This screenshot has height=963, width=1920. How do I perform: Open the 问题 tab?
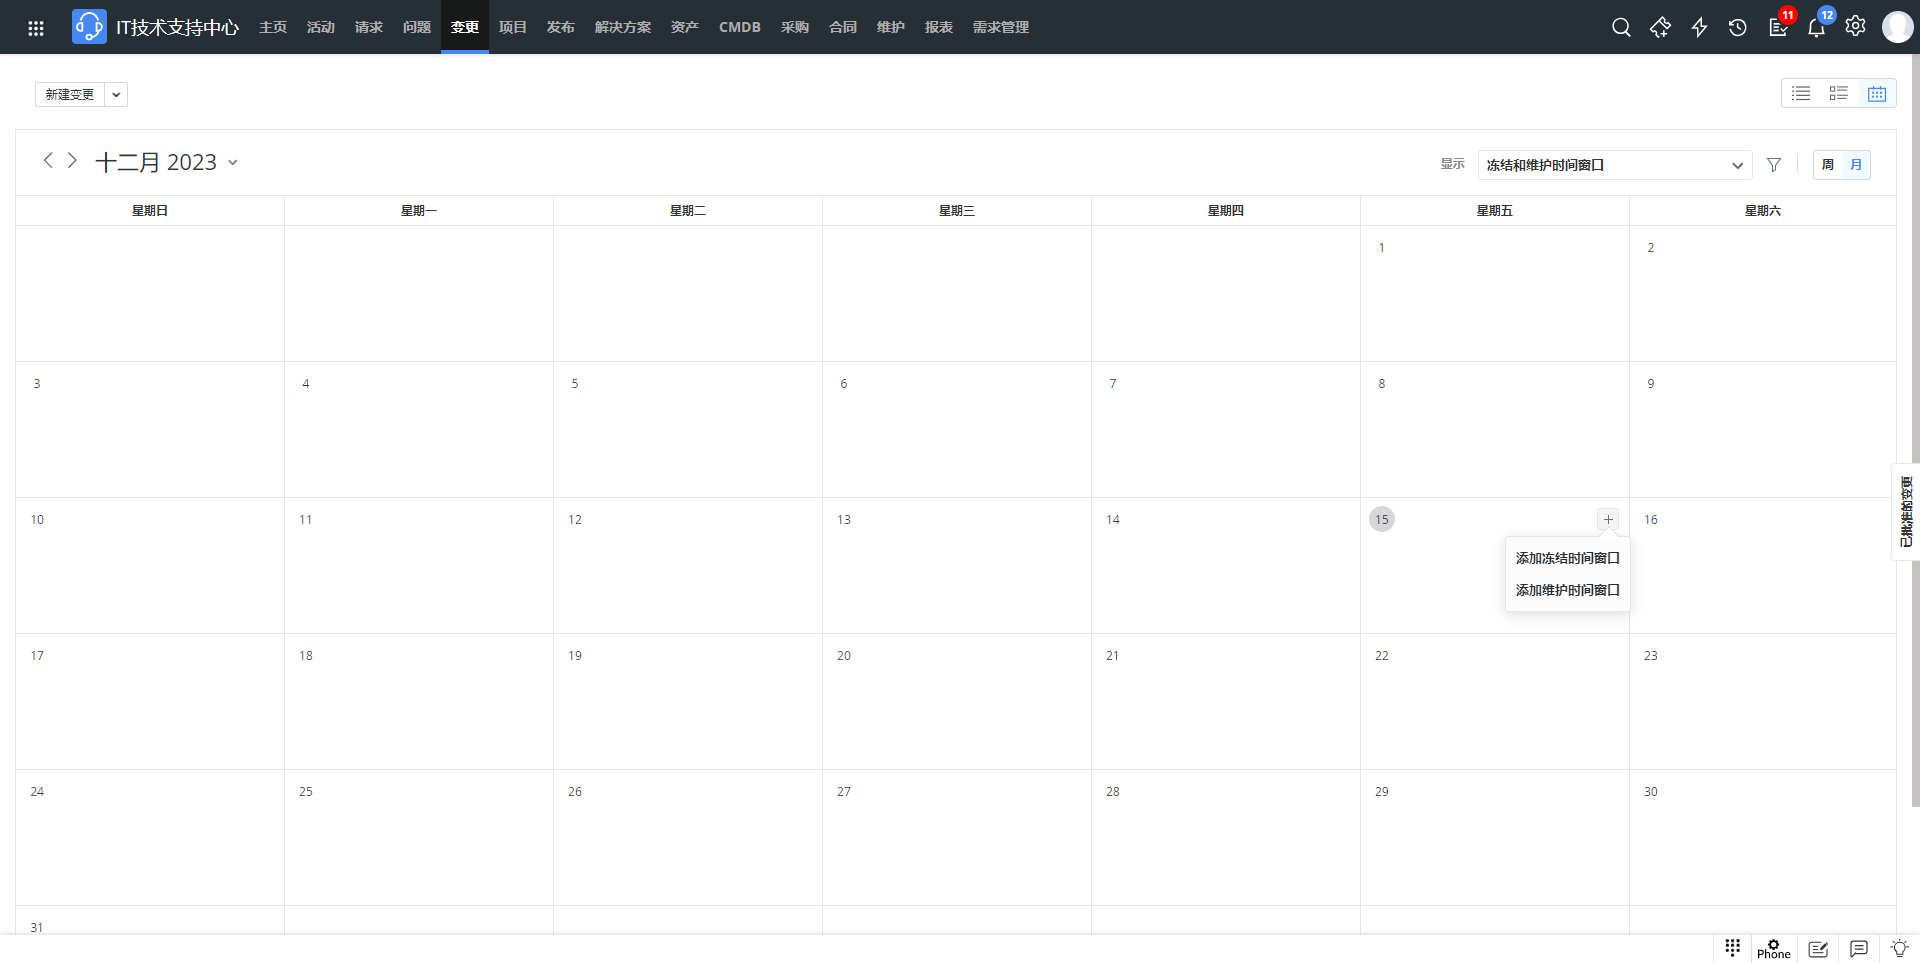[x=417, y=27]
